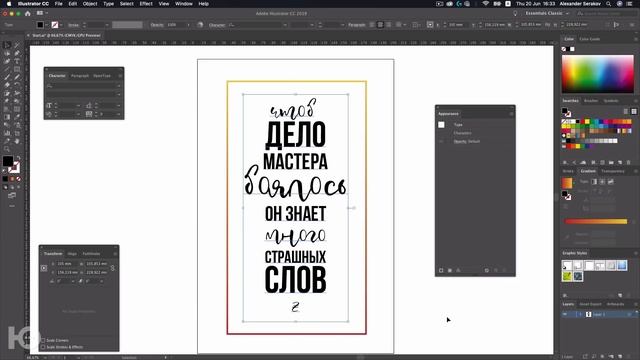
Task: Click the Opacity link in Appearance panel
Action: pos(460,142)
